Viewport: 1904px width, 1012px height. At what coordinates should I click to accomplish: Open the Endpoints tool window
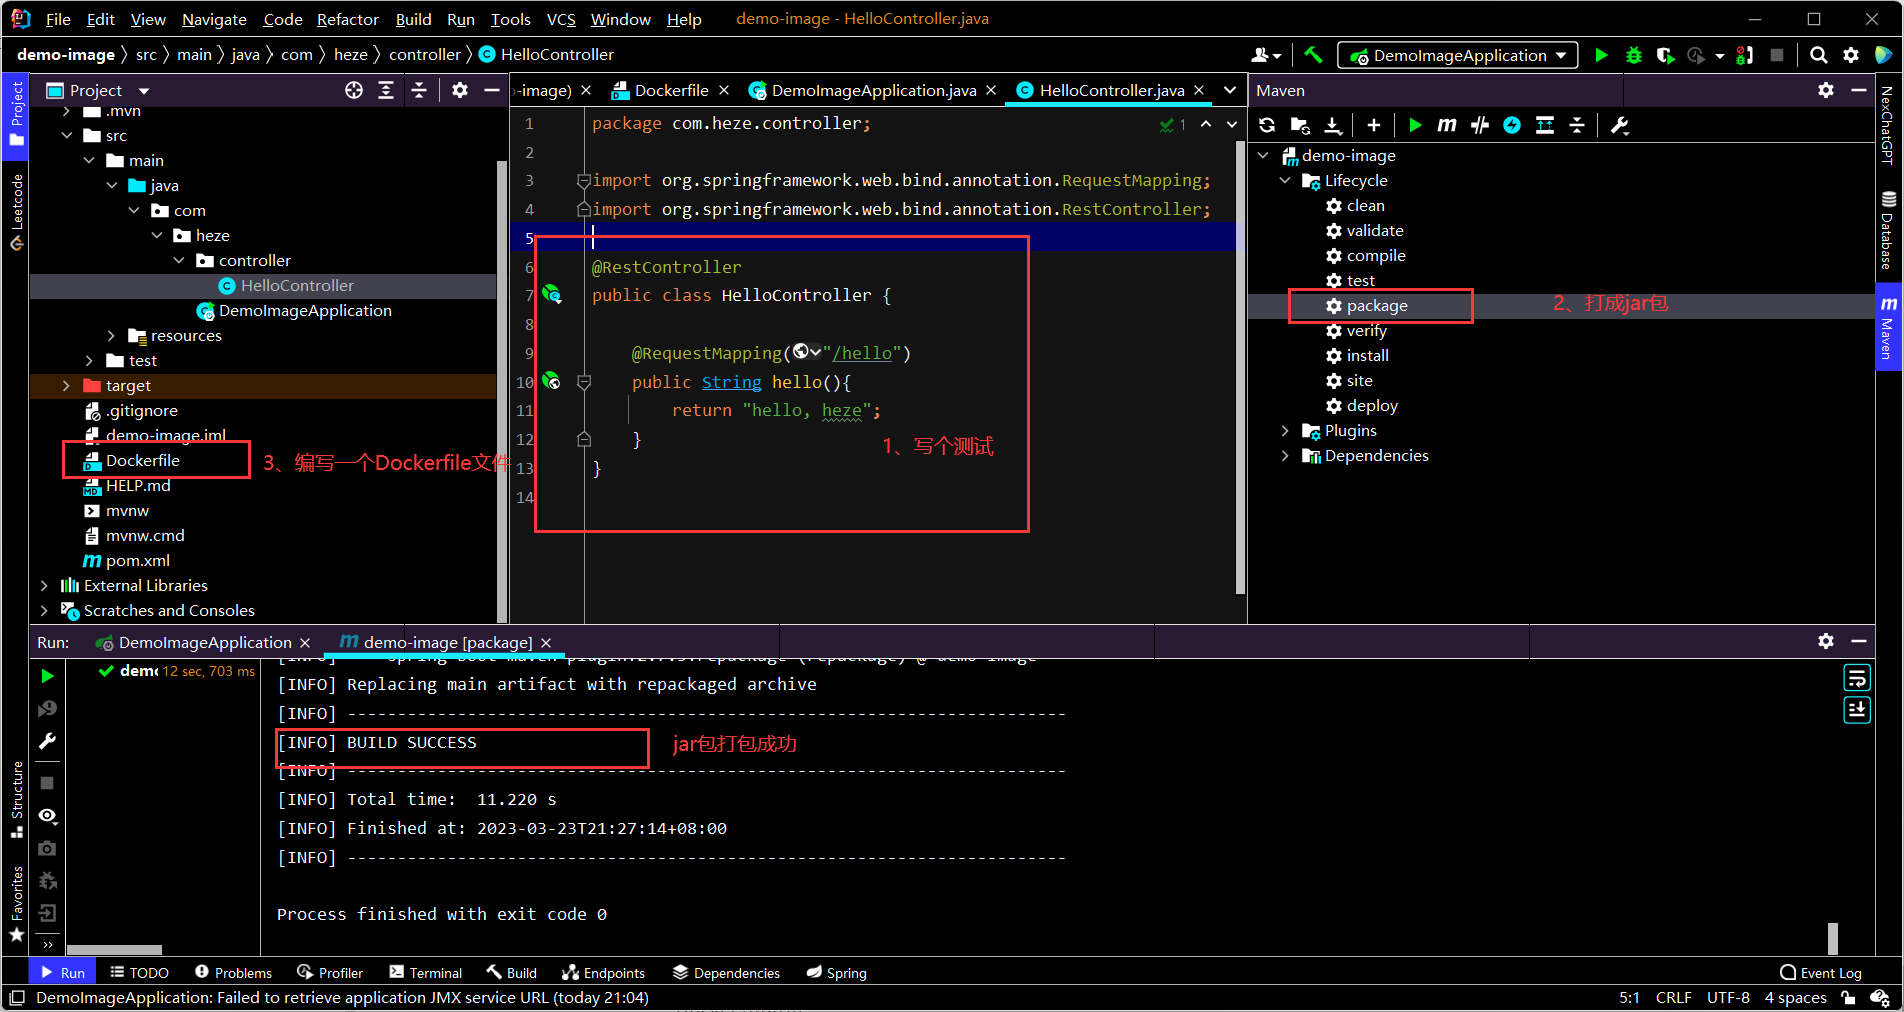tap(603, 972)
